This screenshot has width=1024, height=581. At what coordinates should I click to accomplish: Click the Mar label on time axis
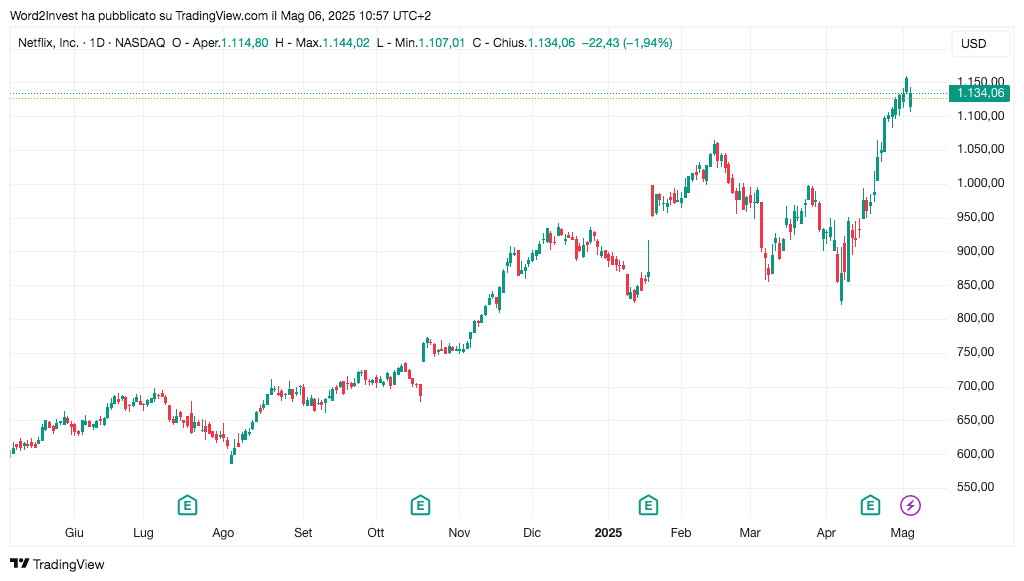(x=750, y=533)
